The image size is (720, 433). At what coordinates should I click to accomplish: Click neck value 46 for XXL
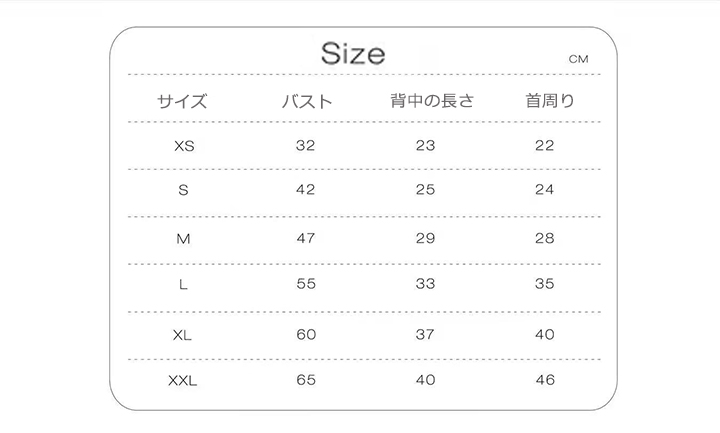click(545, 381)
